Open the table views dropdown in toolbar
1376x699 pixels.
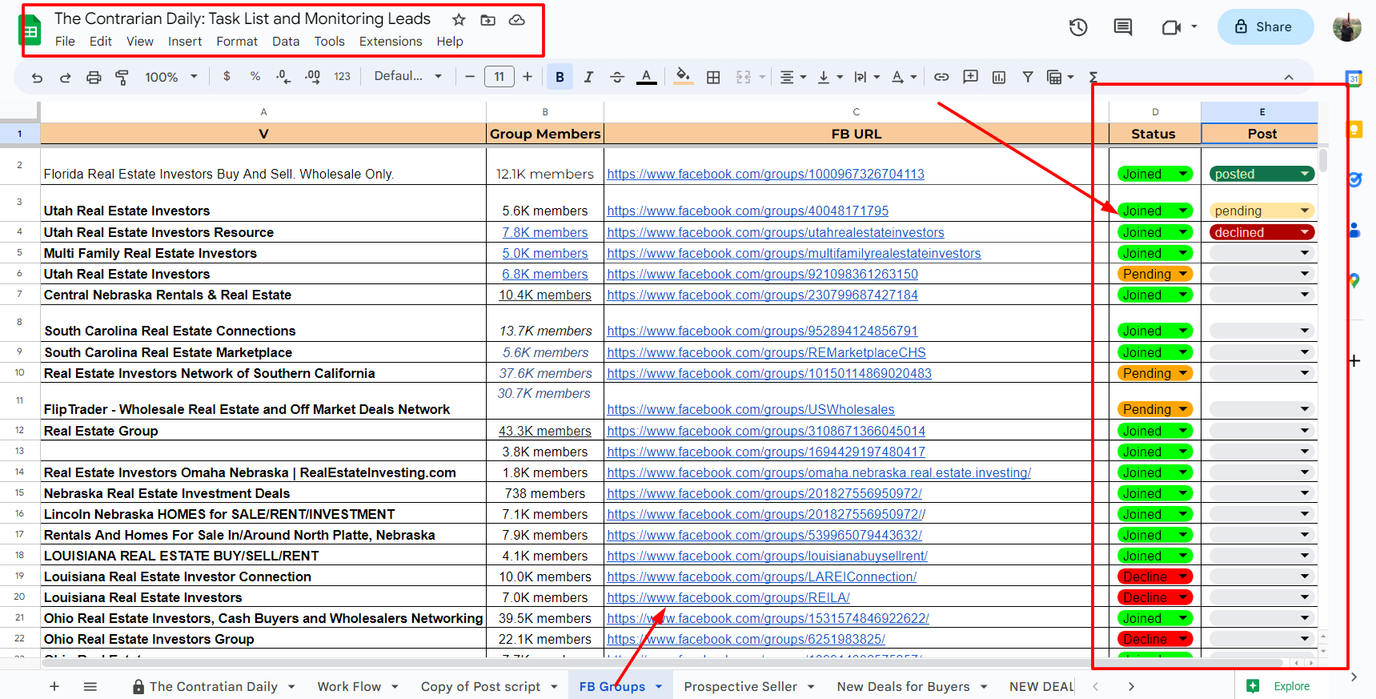[1058, 77]
